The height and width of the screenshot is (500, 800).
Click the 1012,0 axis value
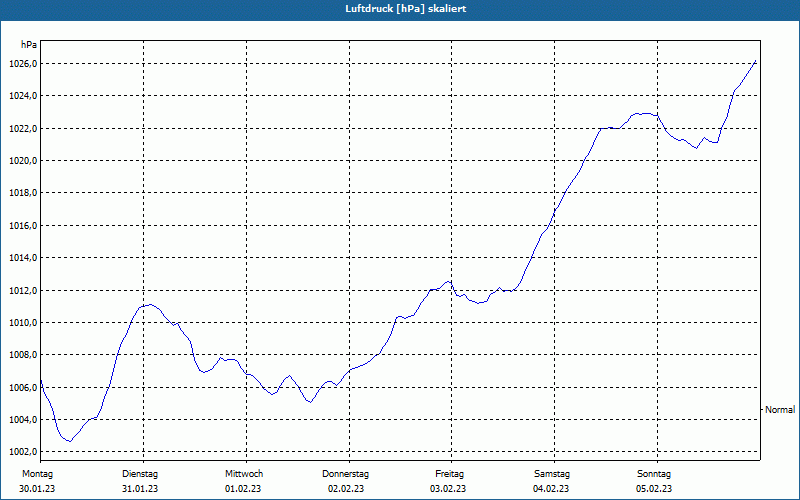(x=22, y=291)
